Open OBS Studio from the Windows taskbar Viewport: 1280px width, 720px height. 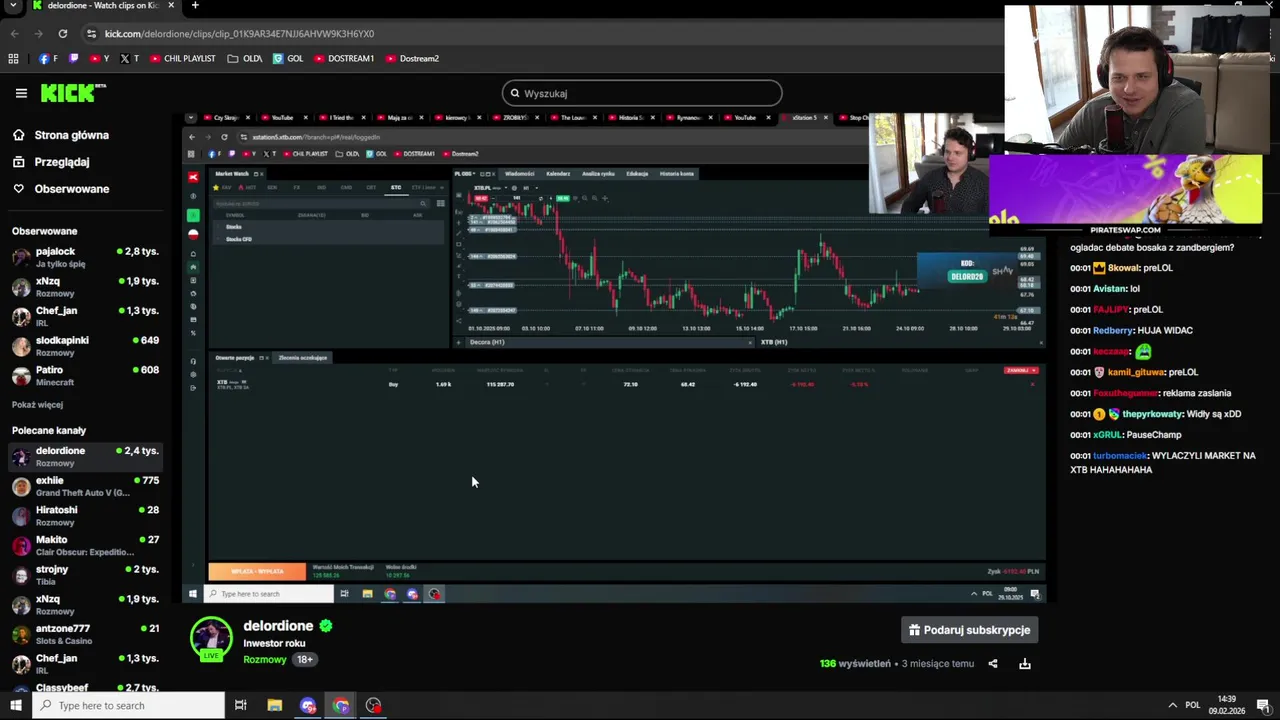coord(373,705)
